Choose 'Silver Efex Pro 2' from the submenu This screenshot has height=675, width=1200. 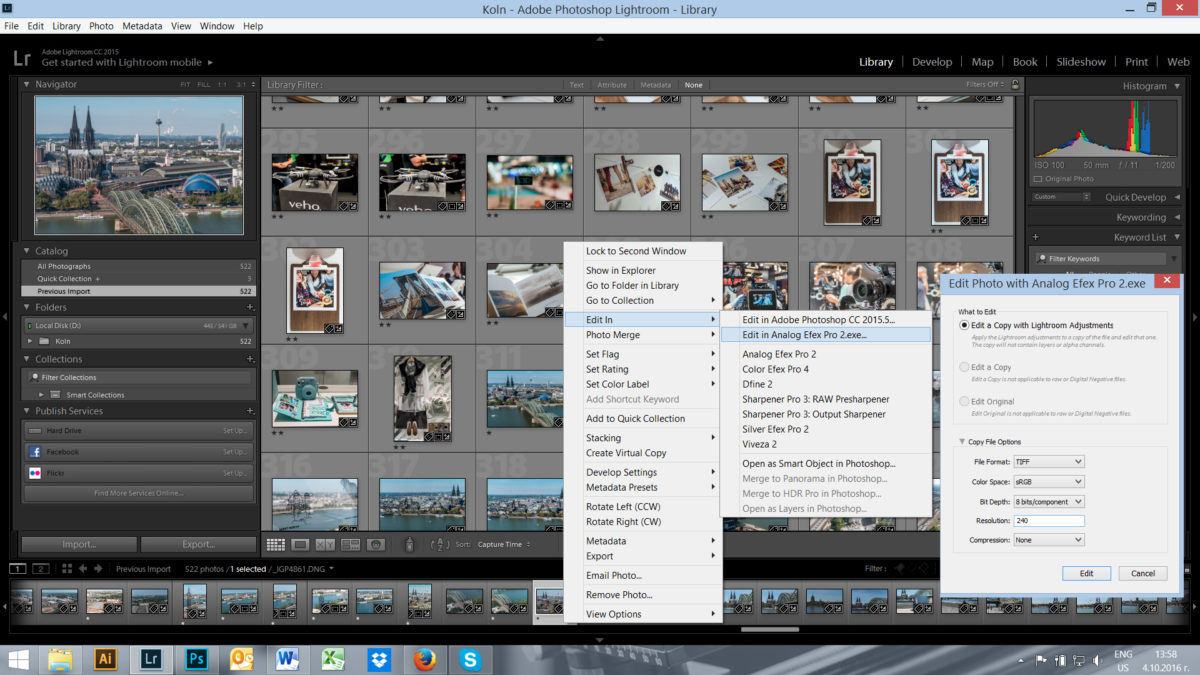point(775,429)
